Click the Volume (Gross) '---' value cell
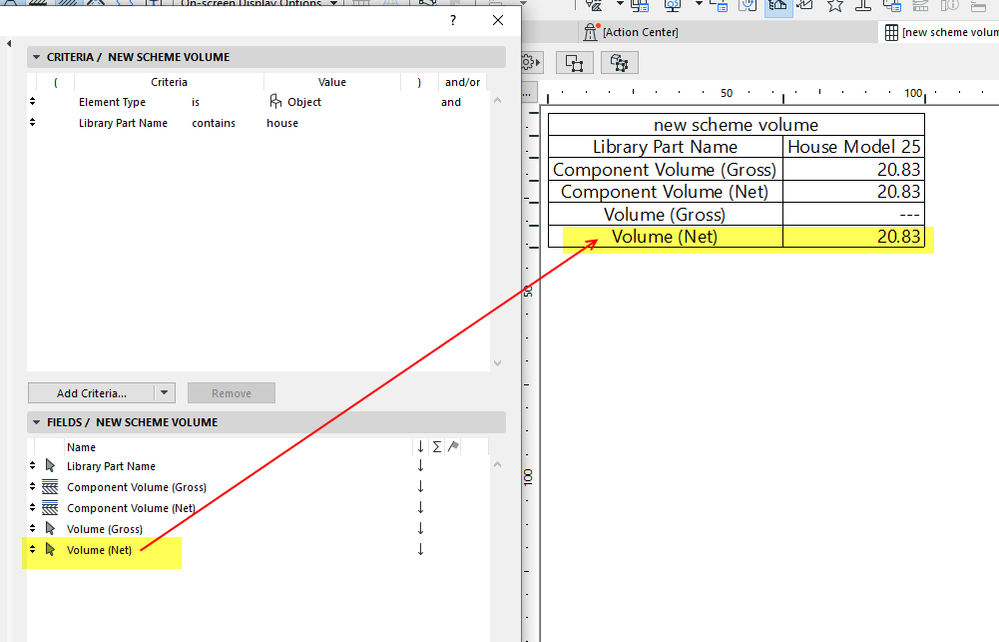The image size is (999, 642). click(854, 215)
